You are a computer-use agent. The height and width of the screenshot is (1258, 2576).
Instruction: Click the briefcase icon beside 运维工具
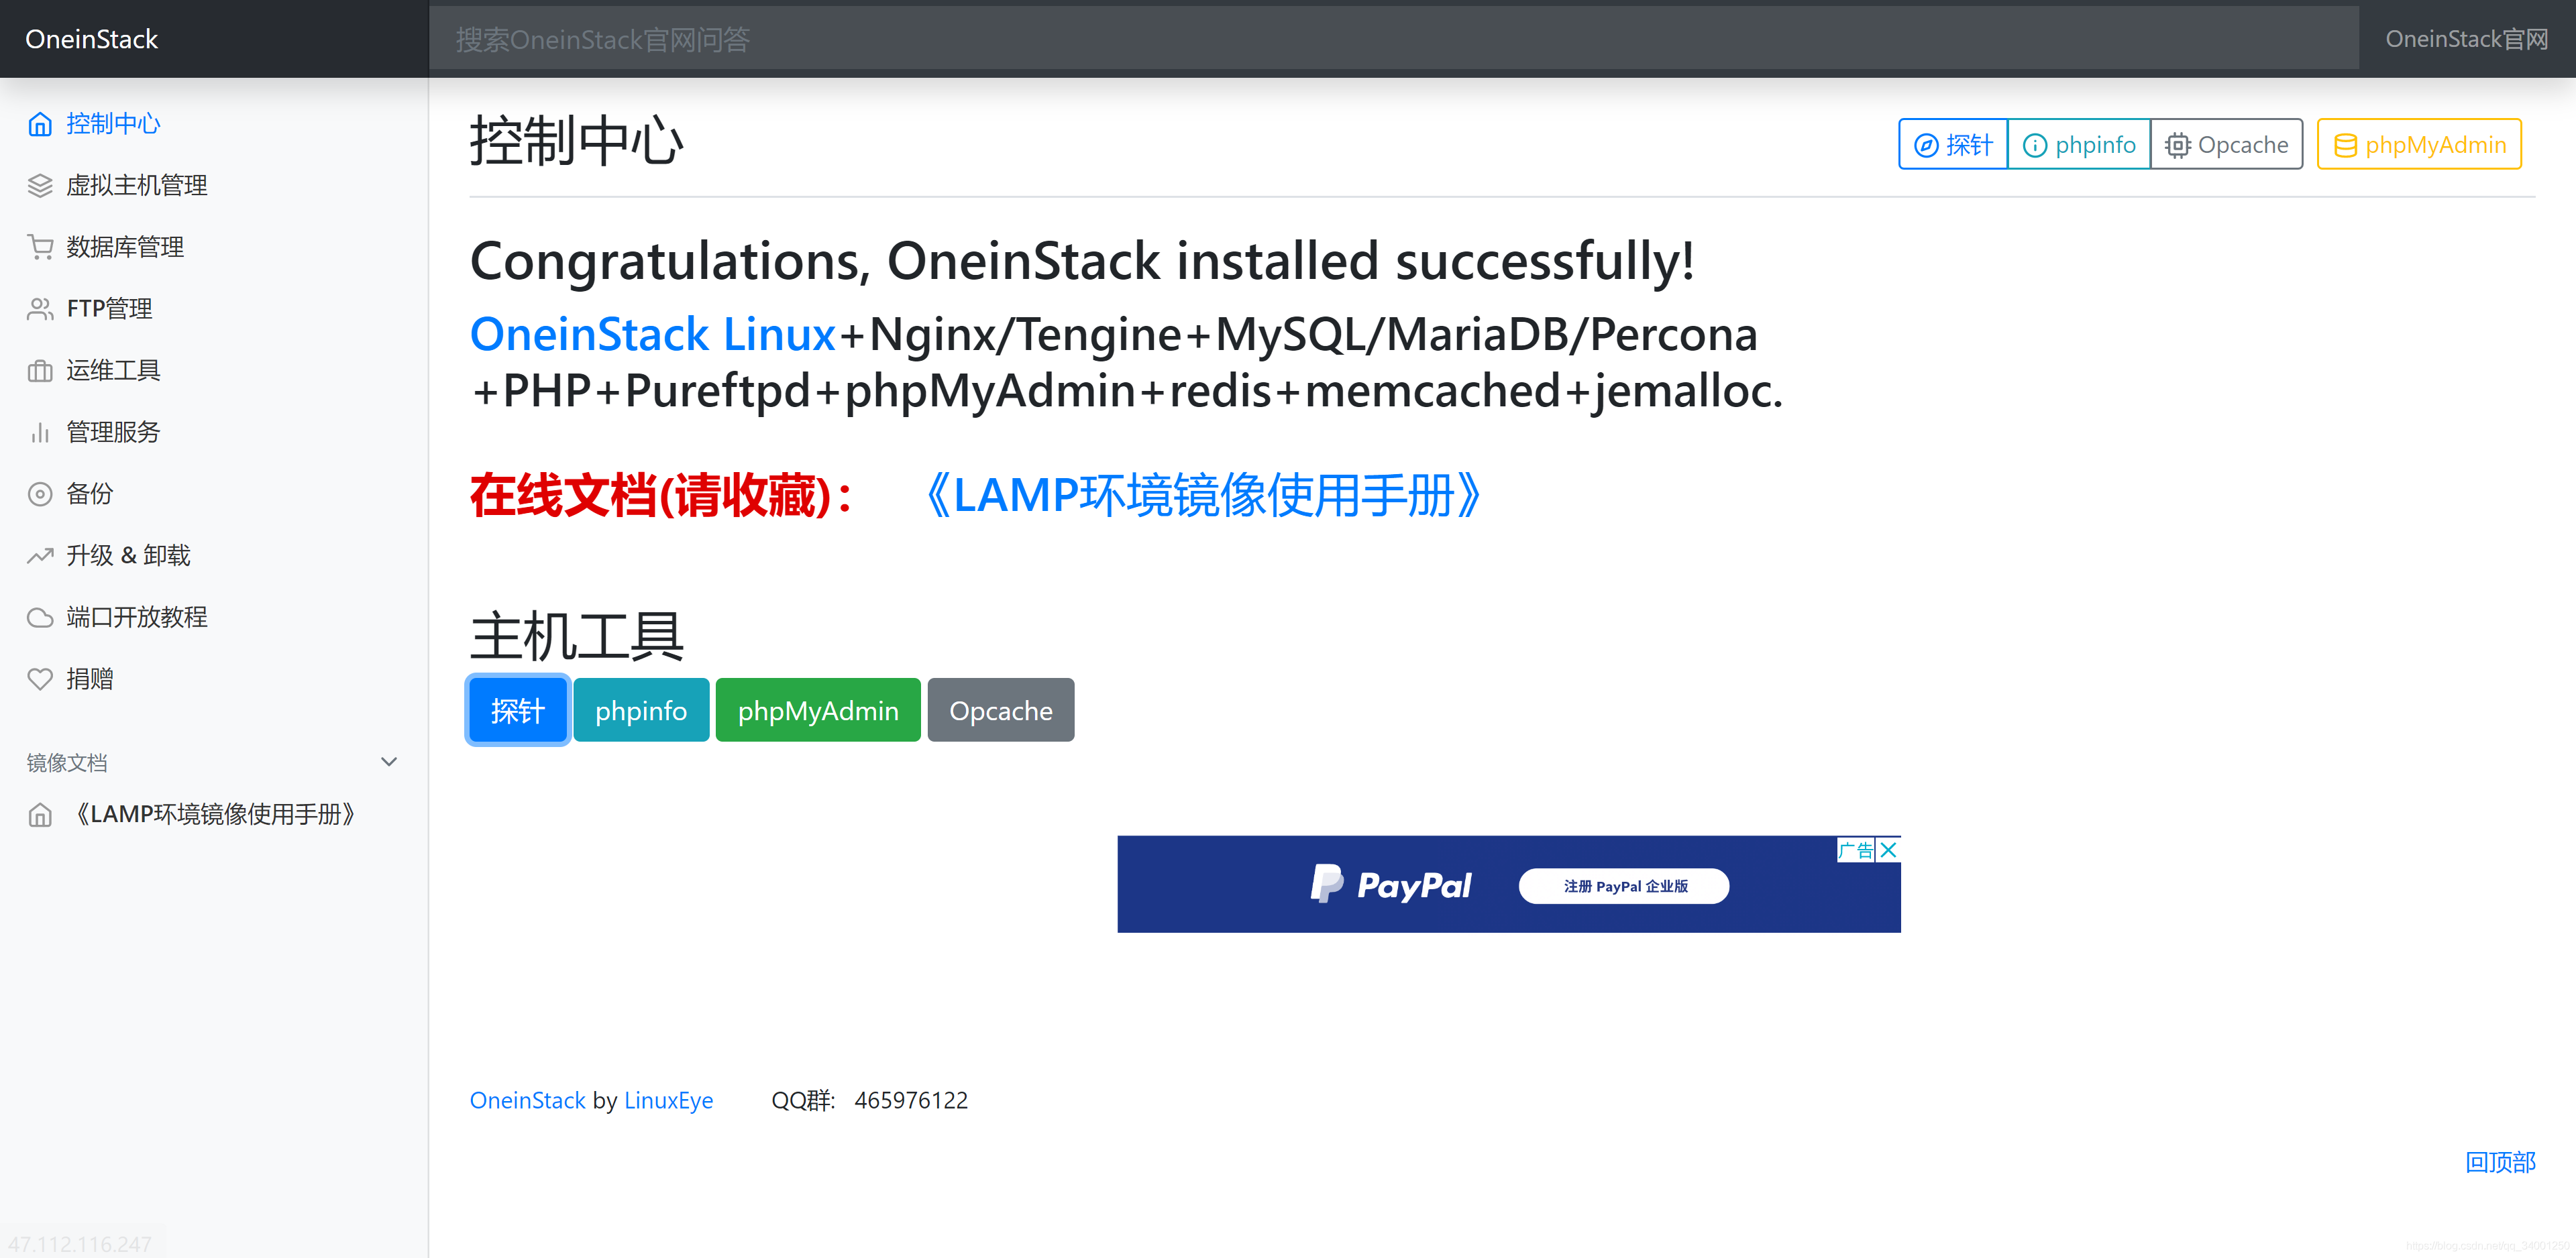click(40, 371)
